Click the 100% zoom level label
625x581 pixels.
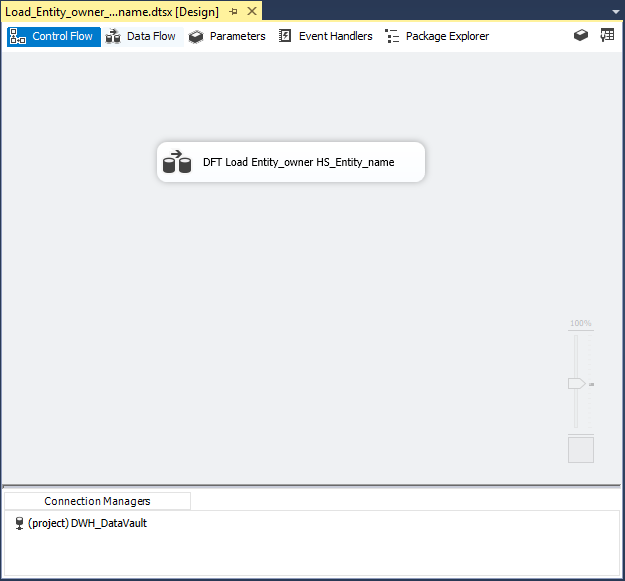pyautogui.click(x=580, y=323)
